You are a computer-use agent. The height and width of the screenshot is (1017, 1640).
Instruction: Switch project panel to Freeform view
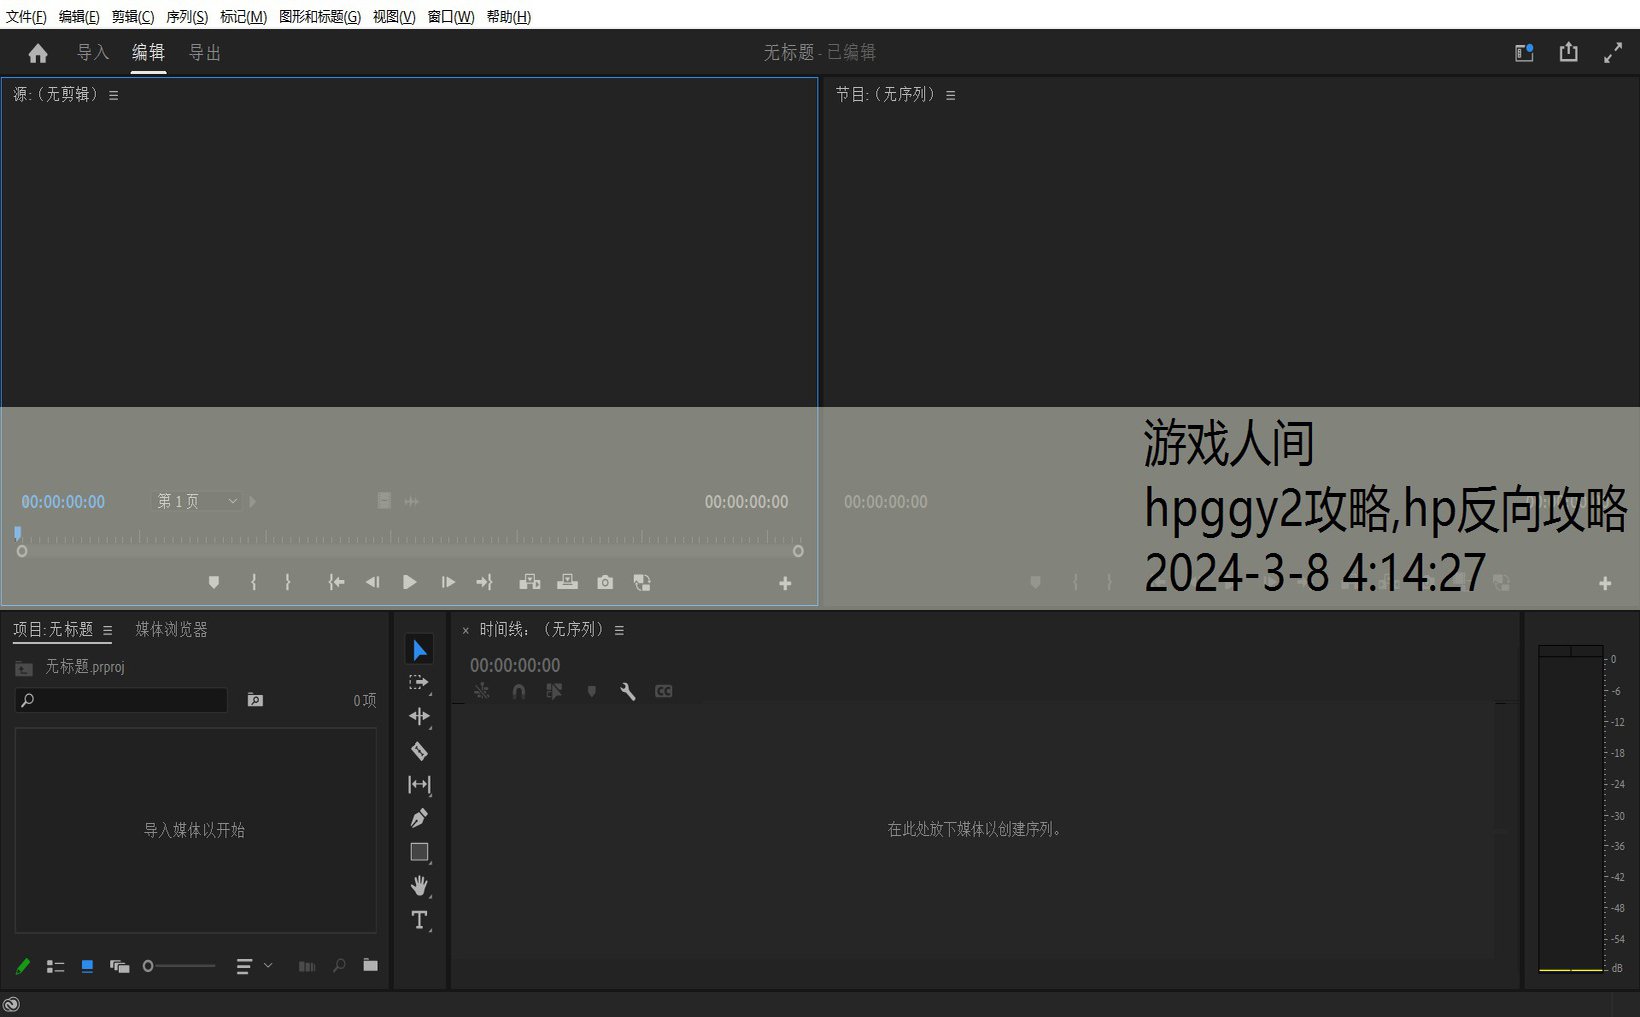[119, 966]
